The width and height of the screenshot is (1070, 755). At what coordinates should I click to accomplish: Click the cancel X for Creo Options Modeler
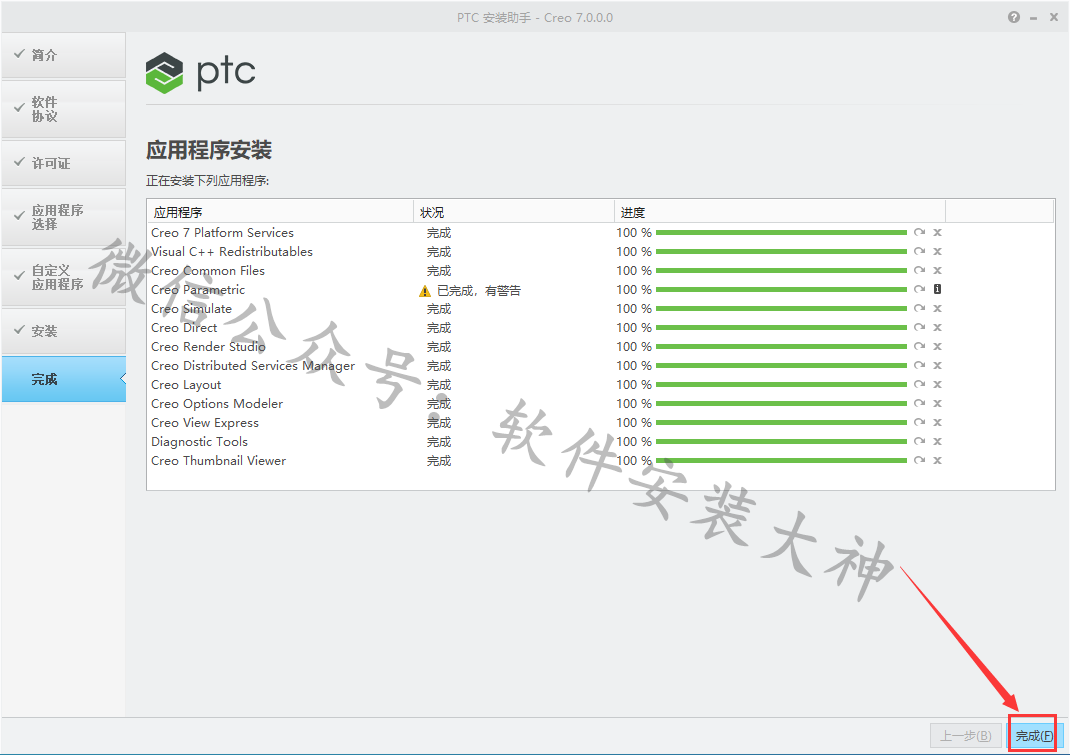click(938, 403)
